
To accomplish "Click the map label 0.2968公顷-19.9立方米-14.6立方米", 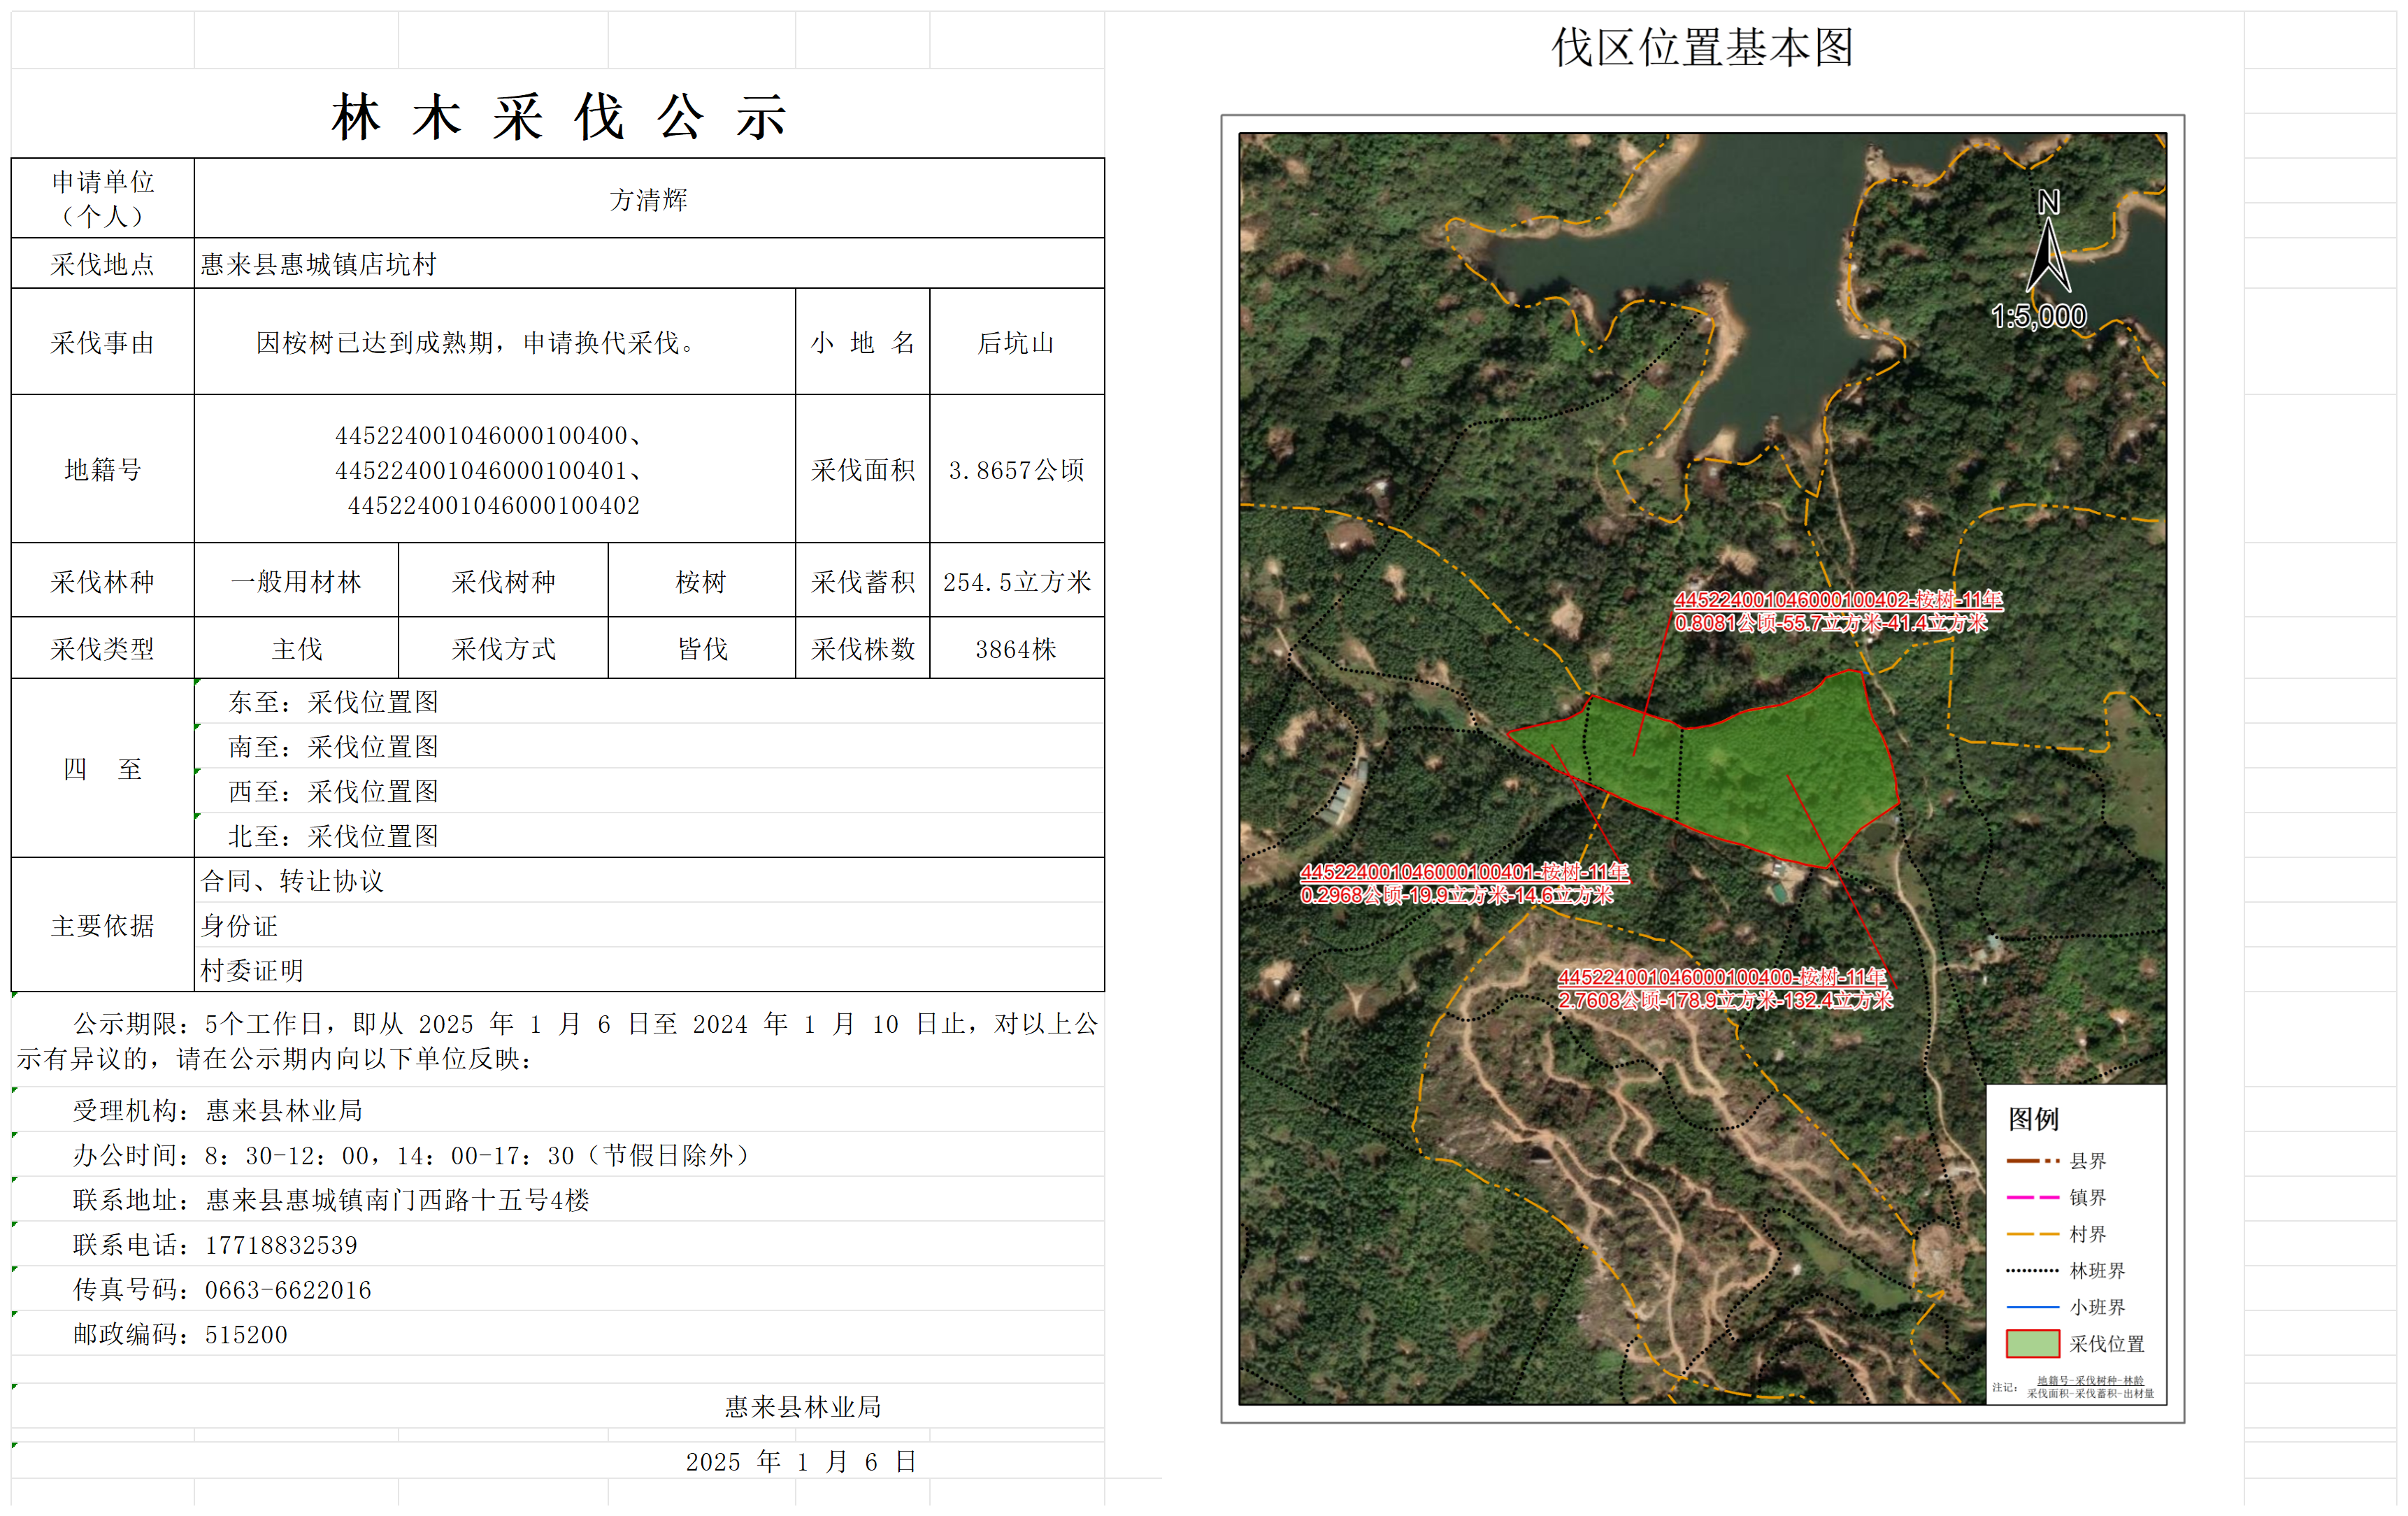I will [x=1456, y=895].
